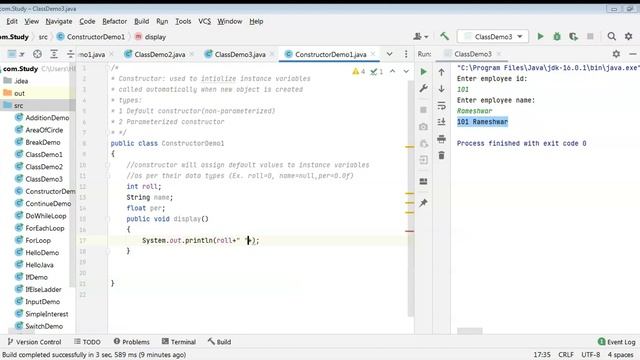The width and height of the screenshot is (640, 360).
Task: Click the CRLF line separator in status bar
Action: 566,355
